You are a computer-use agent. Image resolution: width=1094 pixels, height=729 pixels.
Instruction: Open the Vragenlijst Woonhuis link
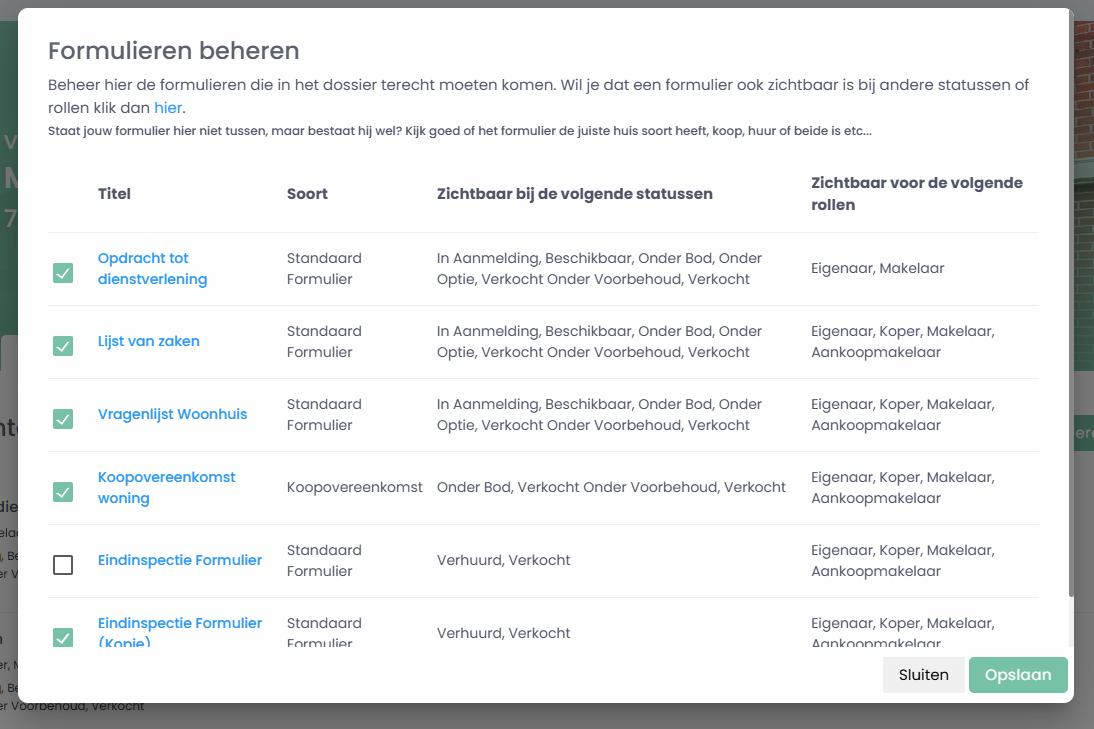[172, 414]
